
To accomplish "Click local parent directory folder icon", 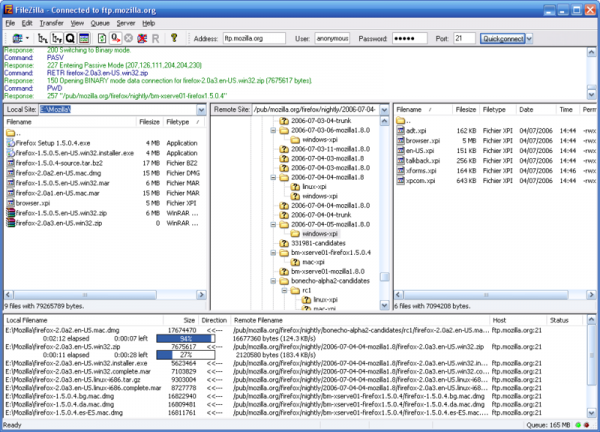I will [11, 133].
